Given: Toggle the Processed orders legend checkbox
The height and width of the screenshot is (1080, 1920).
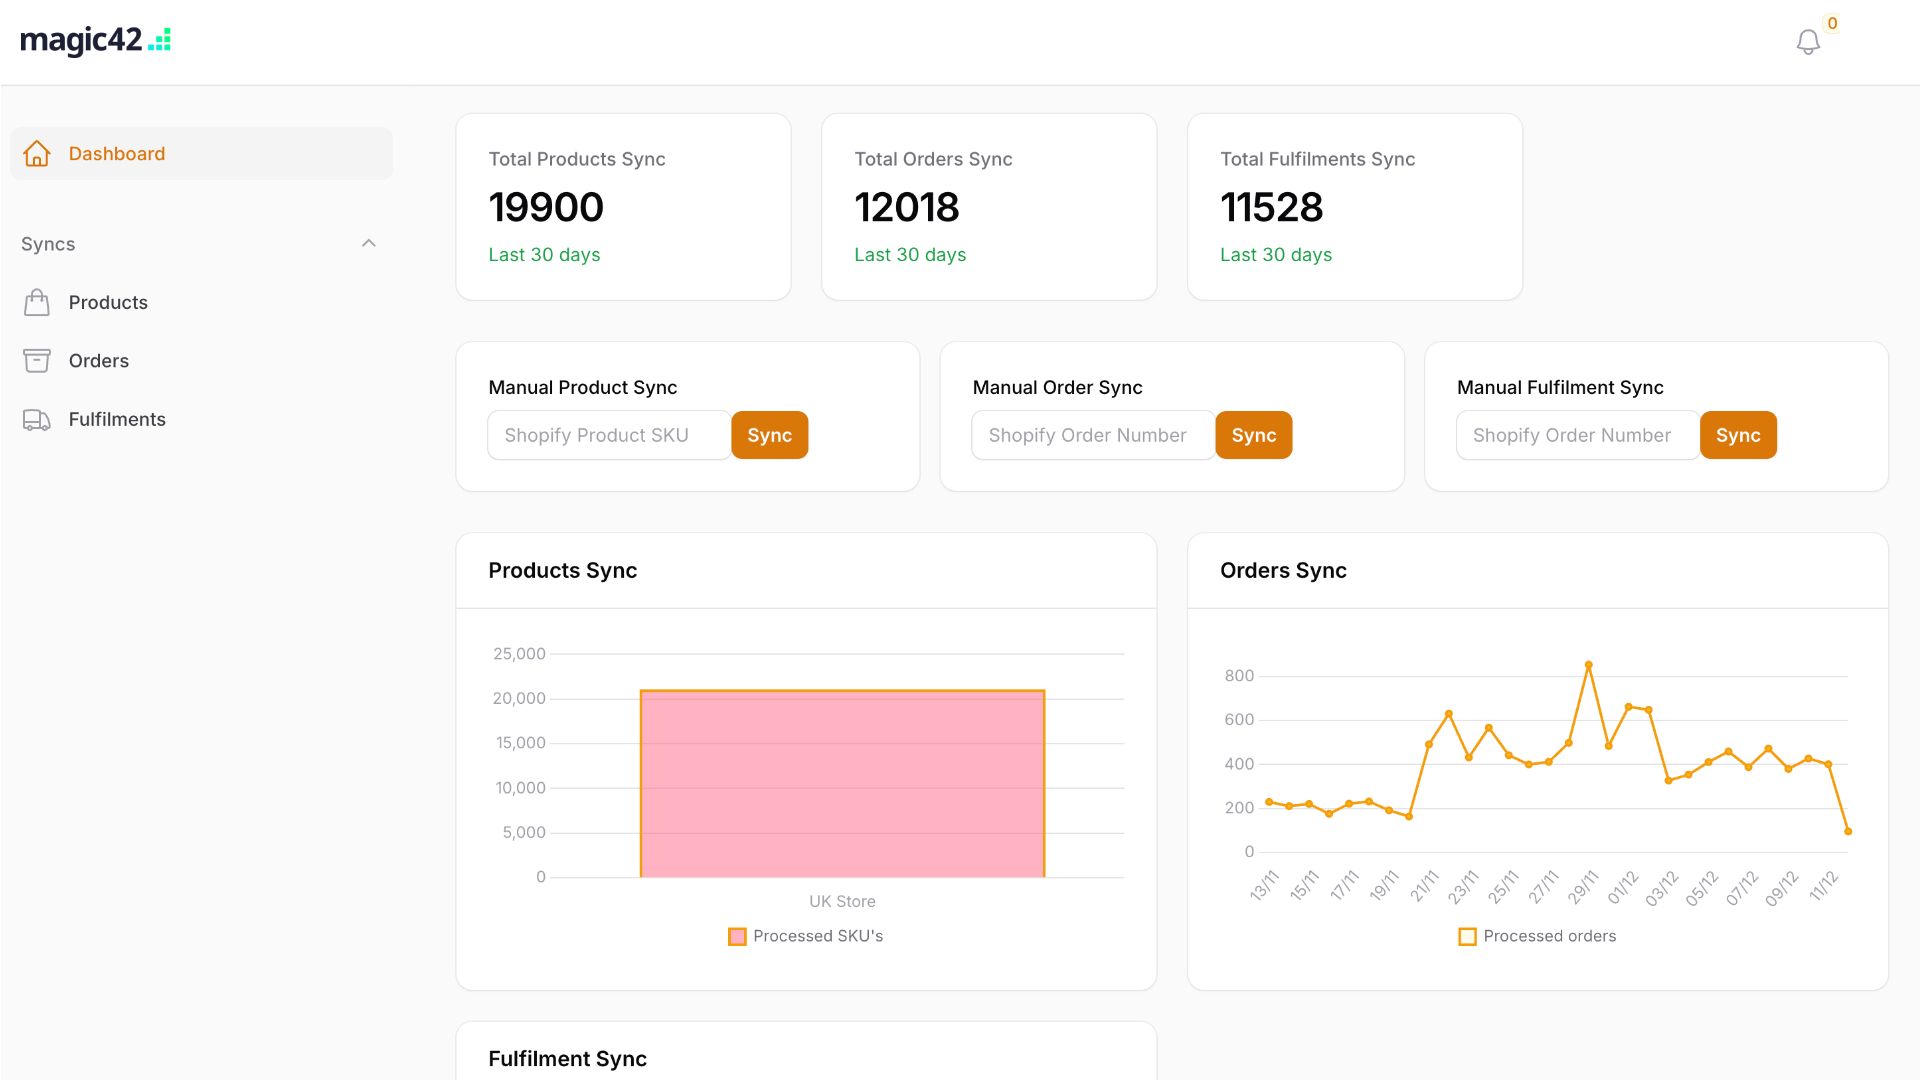Looking at the screenshot, I should 1466,936.
